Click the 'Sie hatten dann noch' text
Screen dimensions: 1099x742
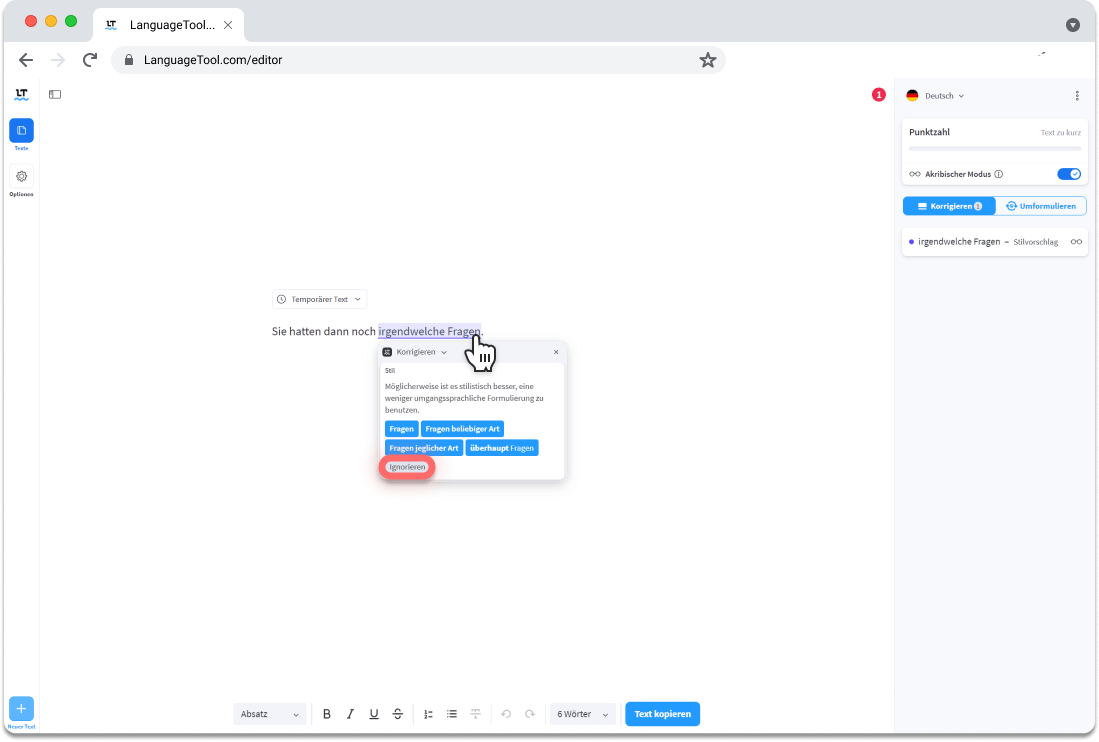click(324, 331)
